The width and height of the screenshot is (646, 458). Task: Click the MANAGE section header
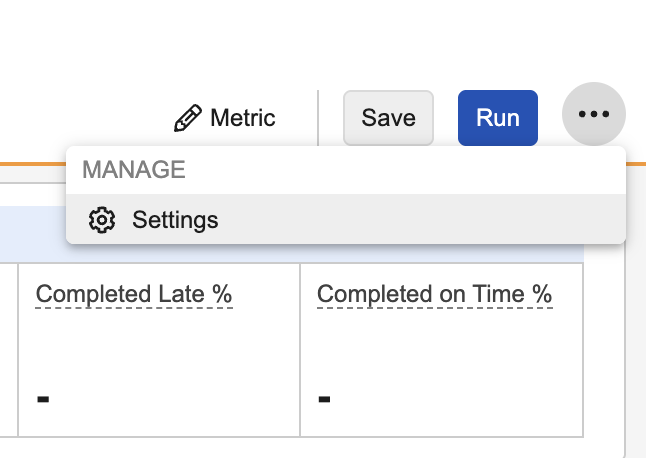[134, 170]
